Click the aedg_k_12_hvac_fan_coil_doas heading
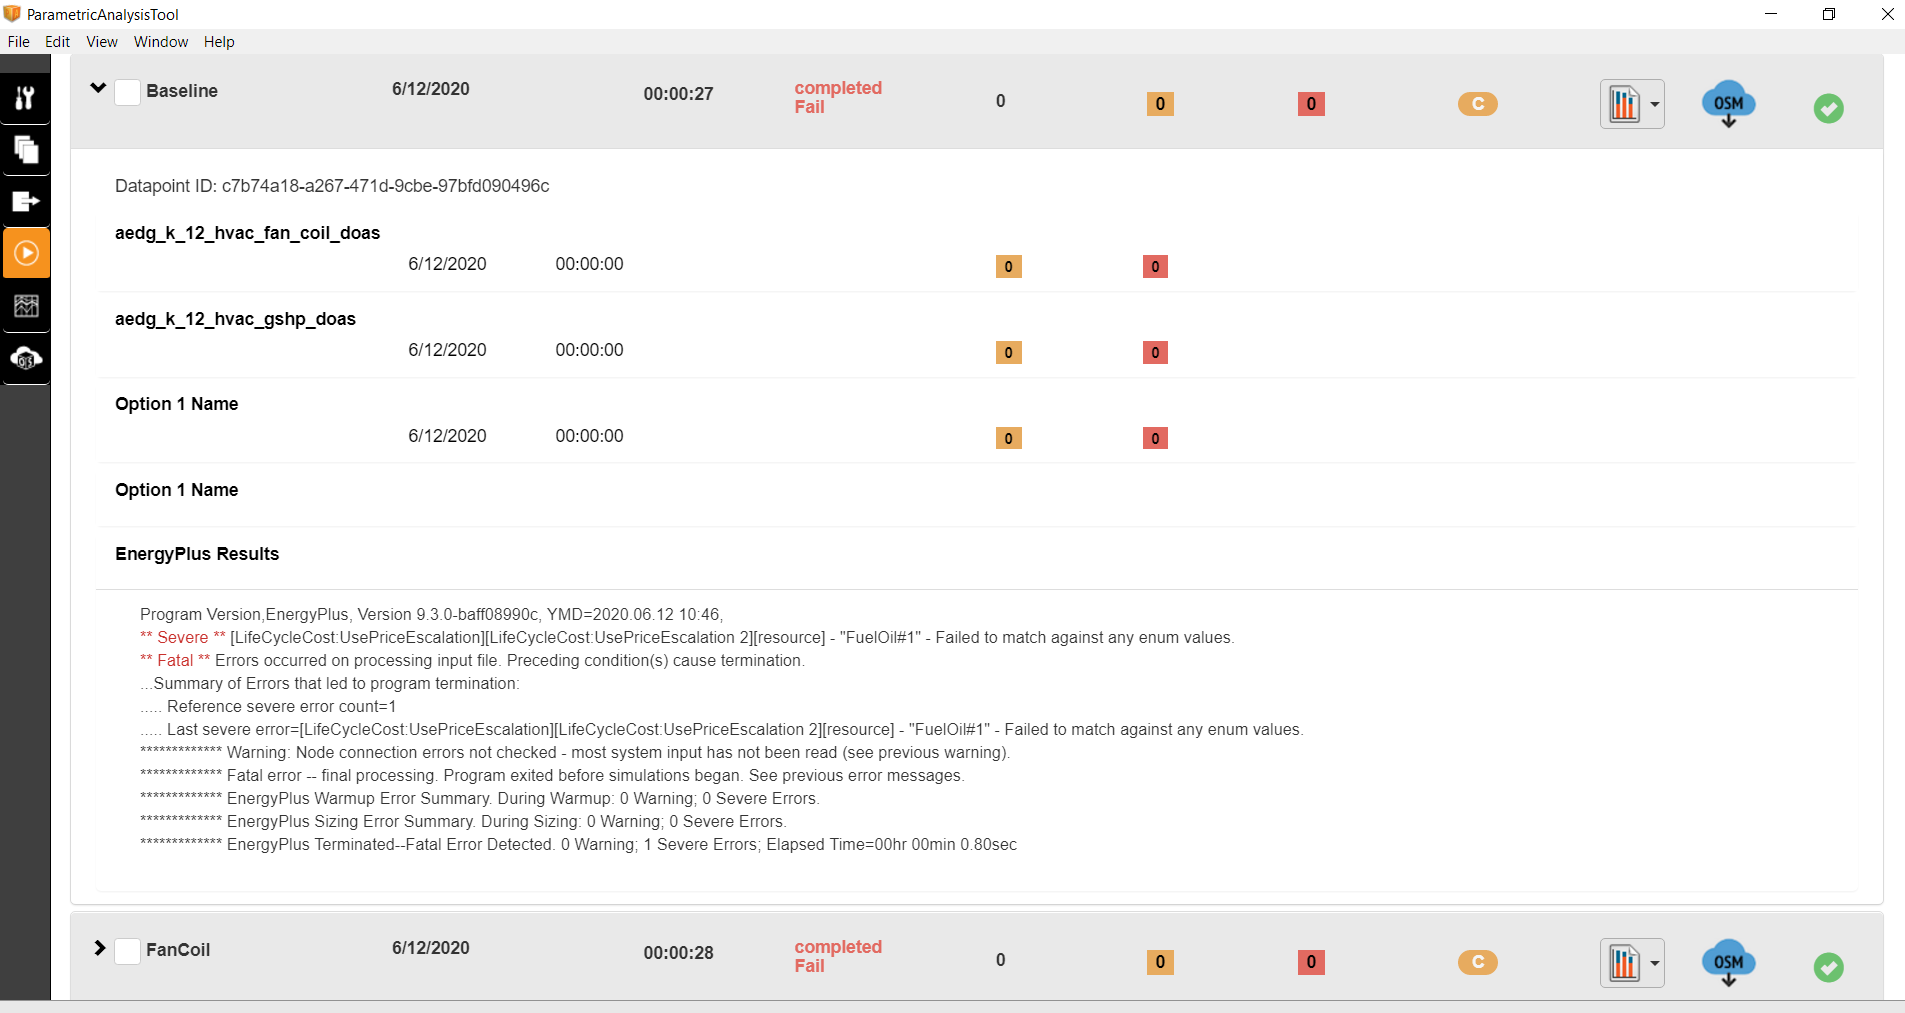This screenshot has width=1905, height=1013. (x=246, y=233)
